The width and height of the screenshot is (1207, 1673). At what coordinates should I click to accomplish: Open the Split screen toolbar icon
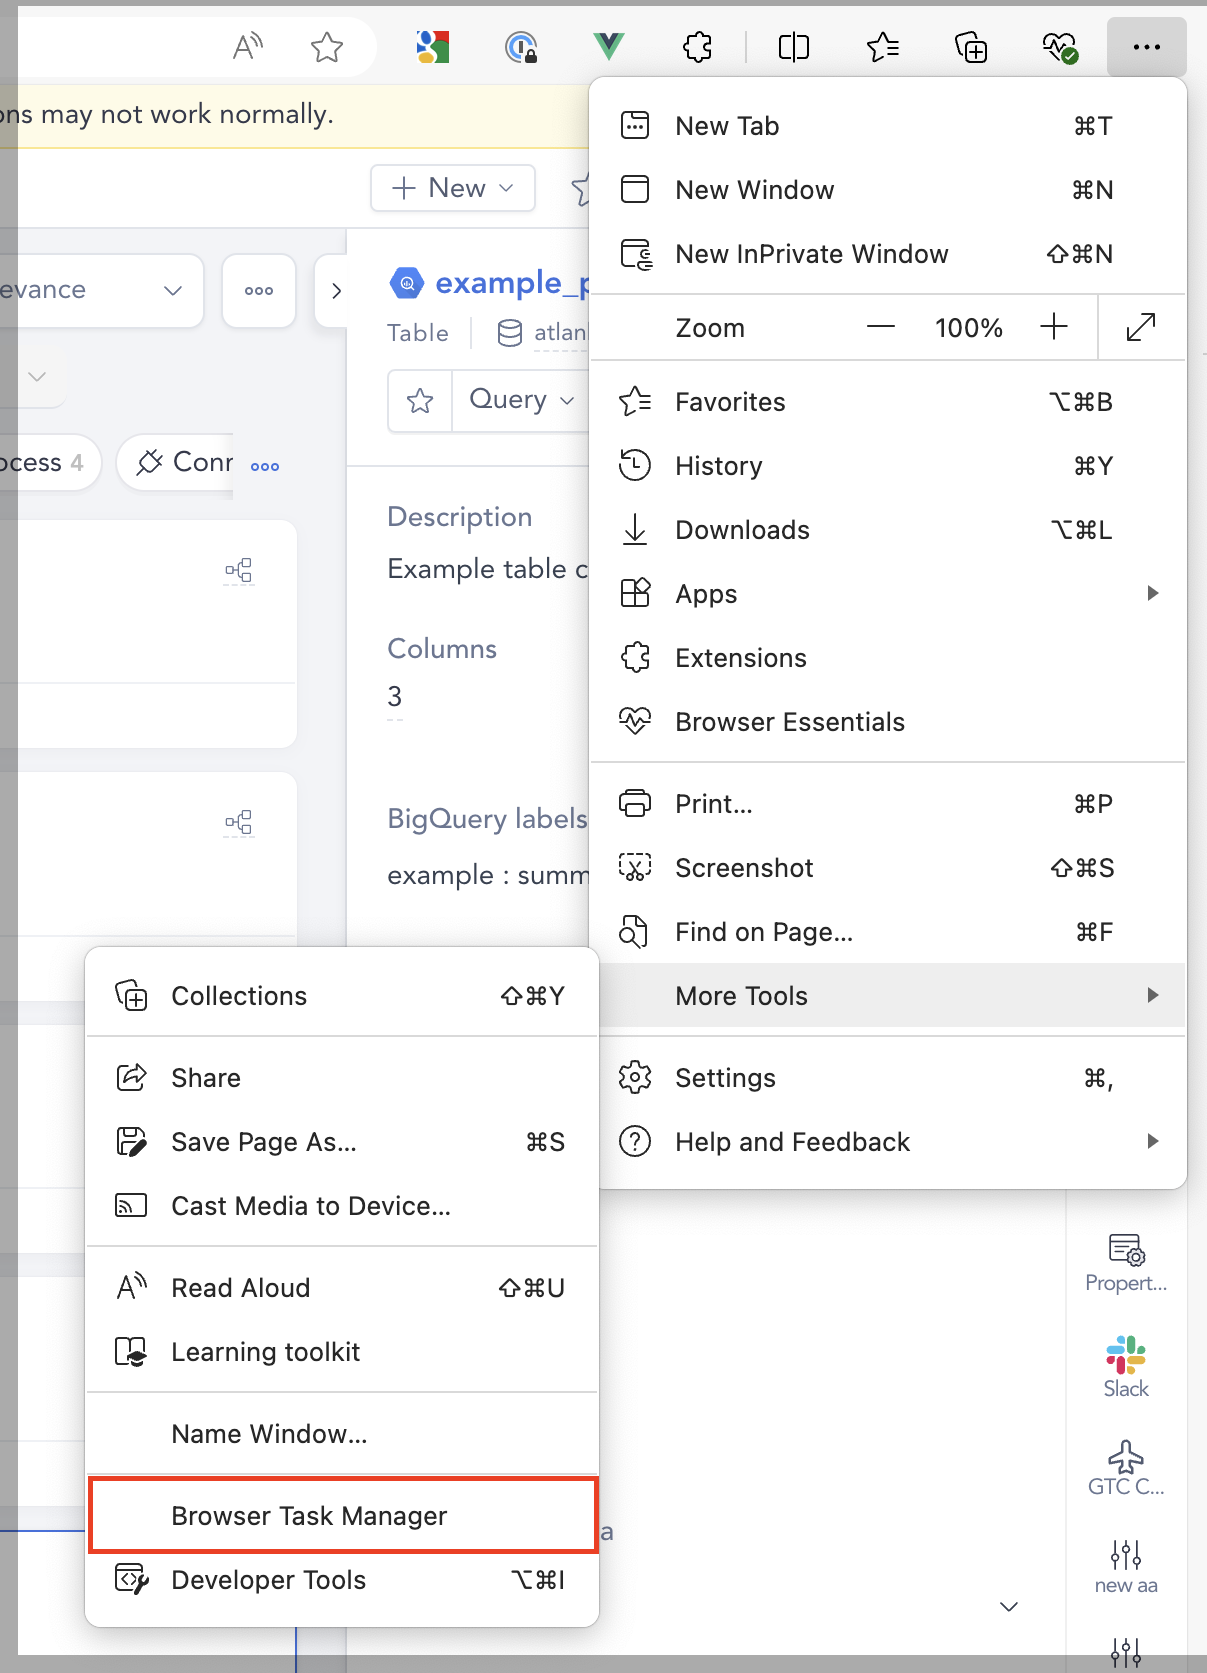(794, 47)
